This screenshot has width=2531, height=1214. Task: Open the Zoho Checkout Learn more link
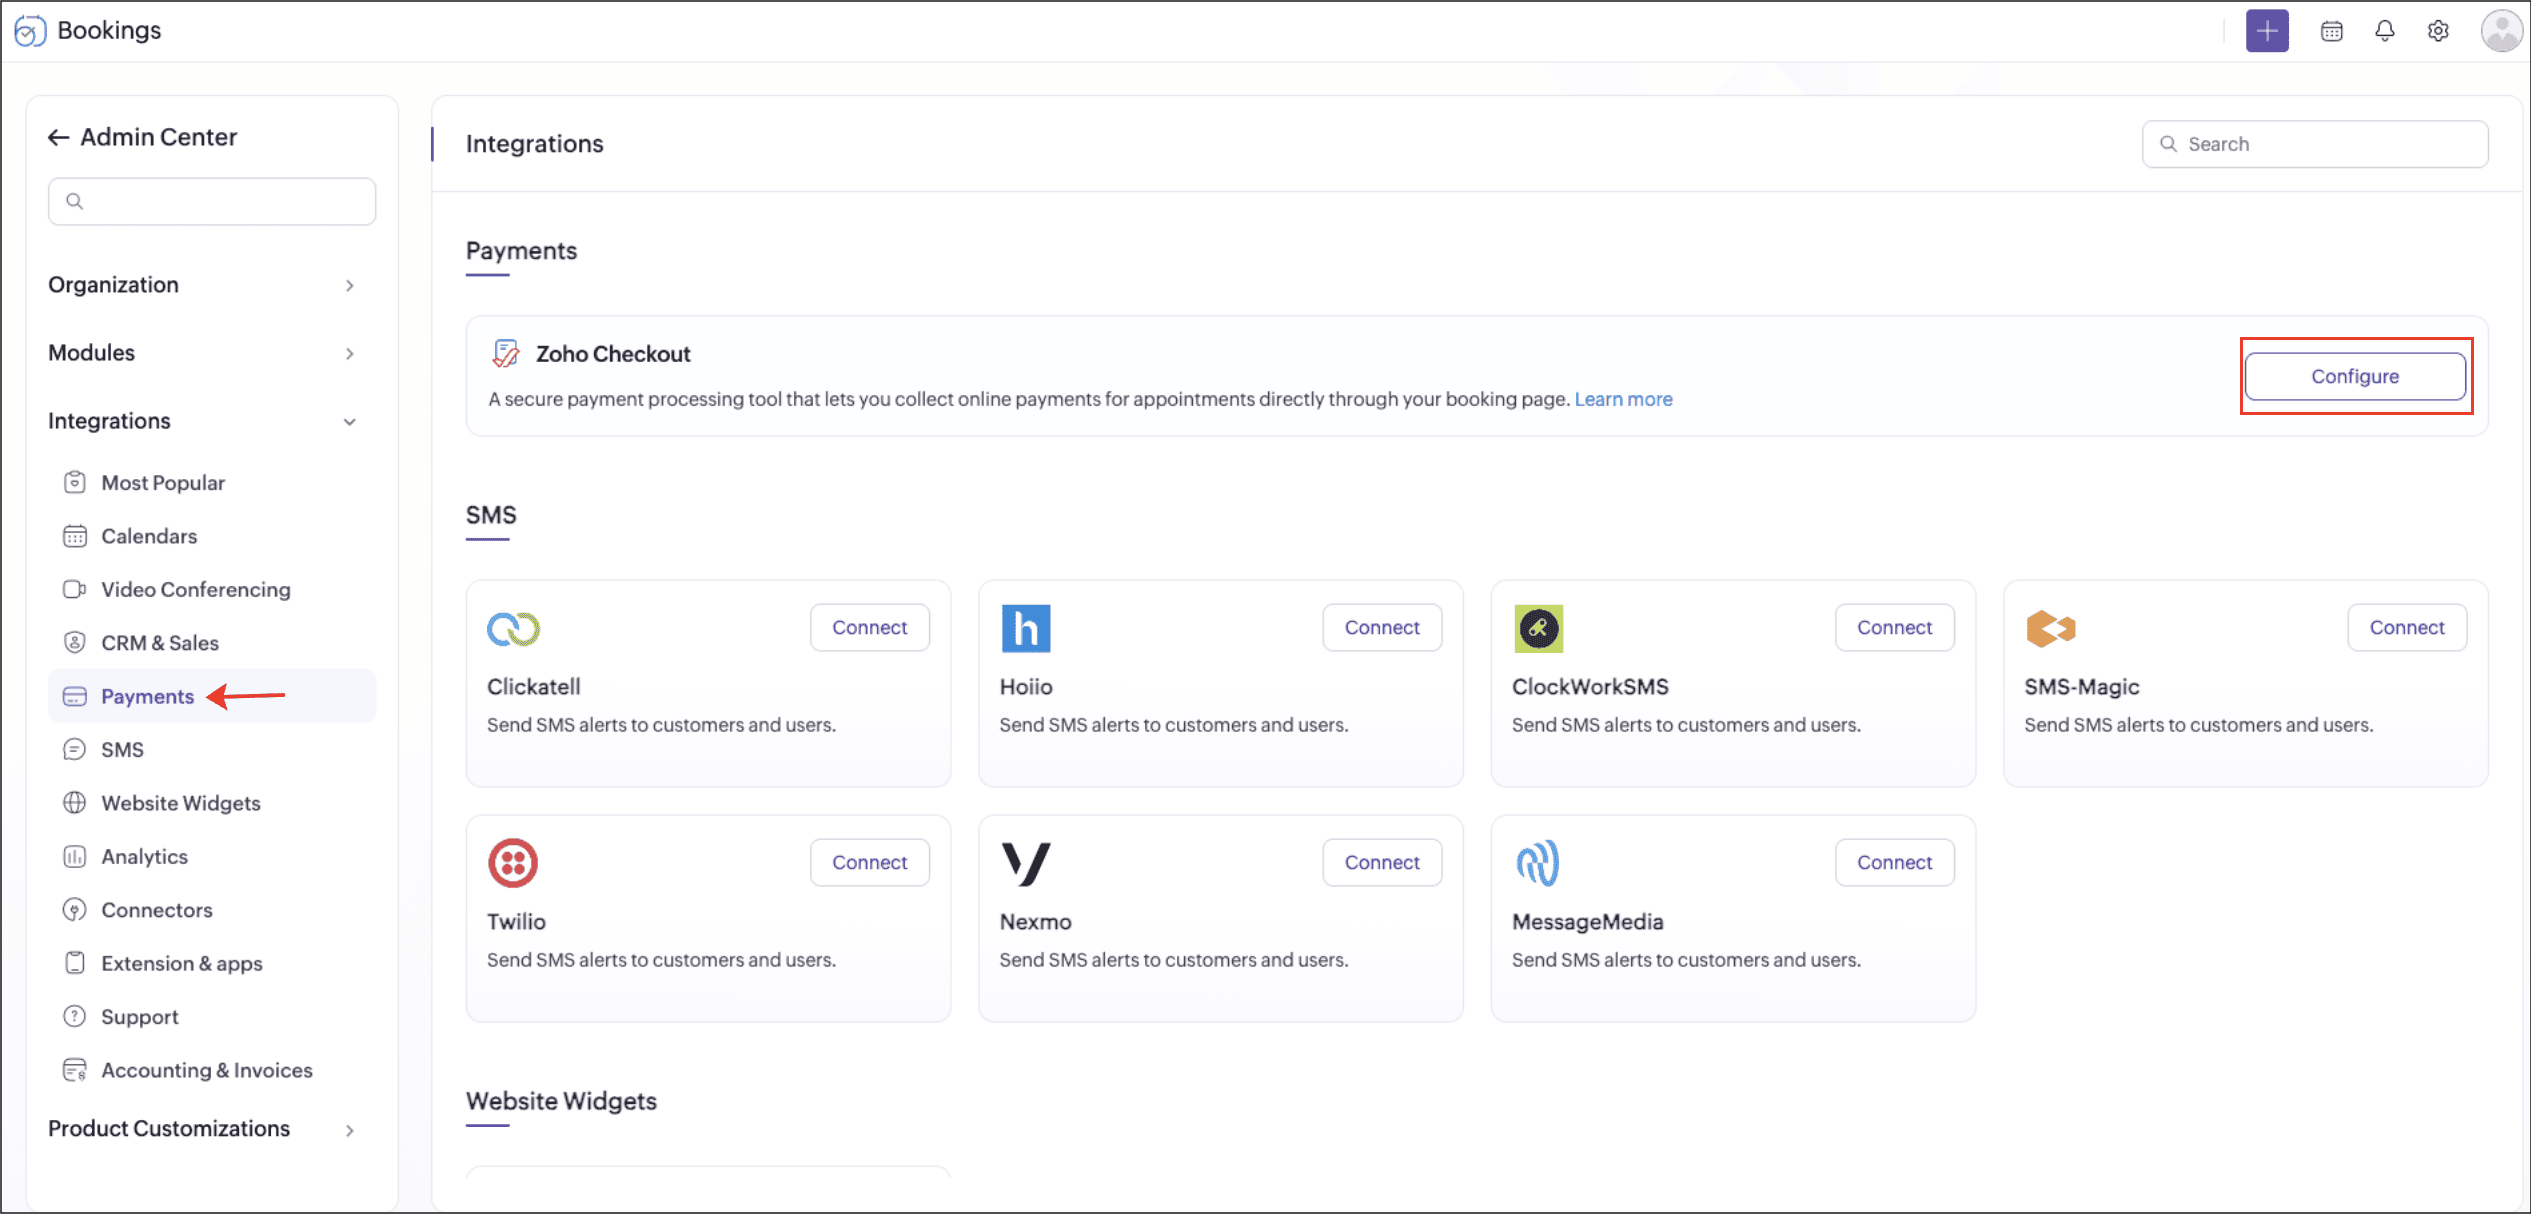click(x=1623, y=399)
